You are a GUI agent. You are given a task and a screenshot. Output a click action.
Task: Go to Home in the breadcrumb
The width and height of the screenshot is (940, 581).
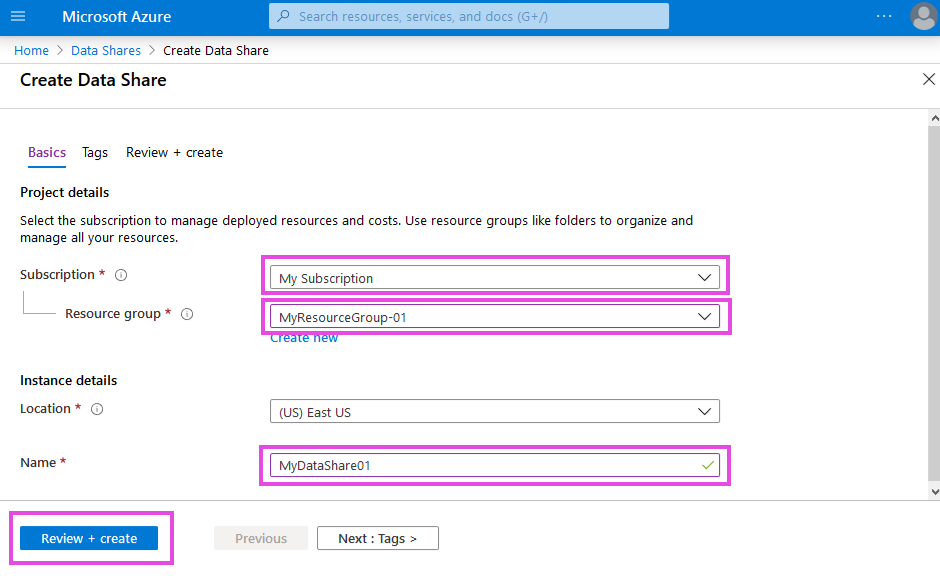(x=31, y=50)
